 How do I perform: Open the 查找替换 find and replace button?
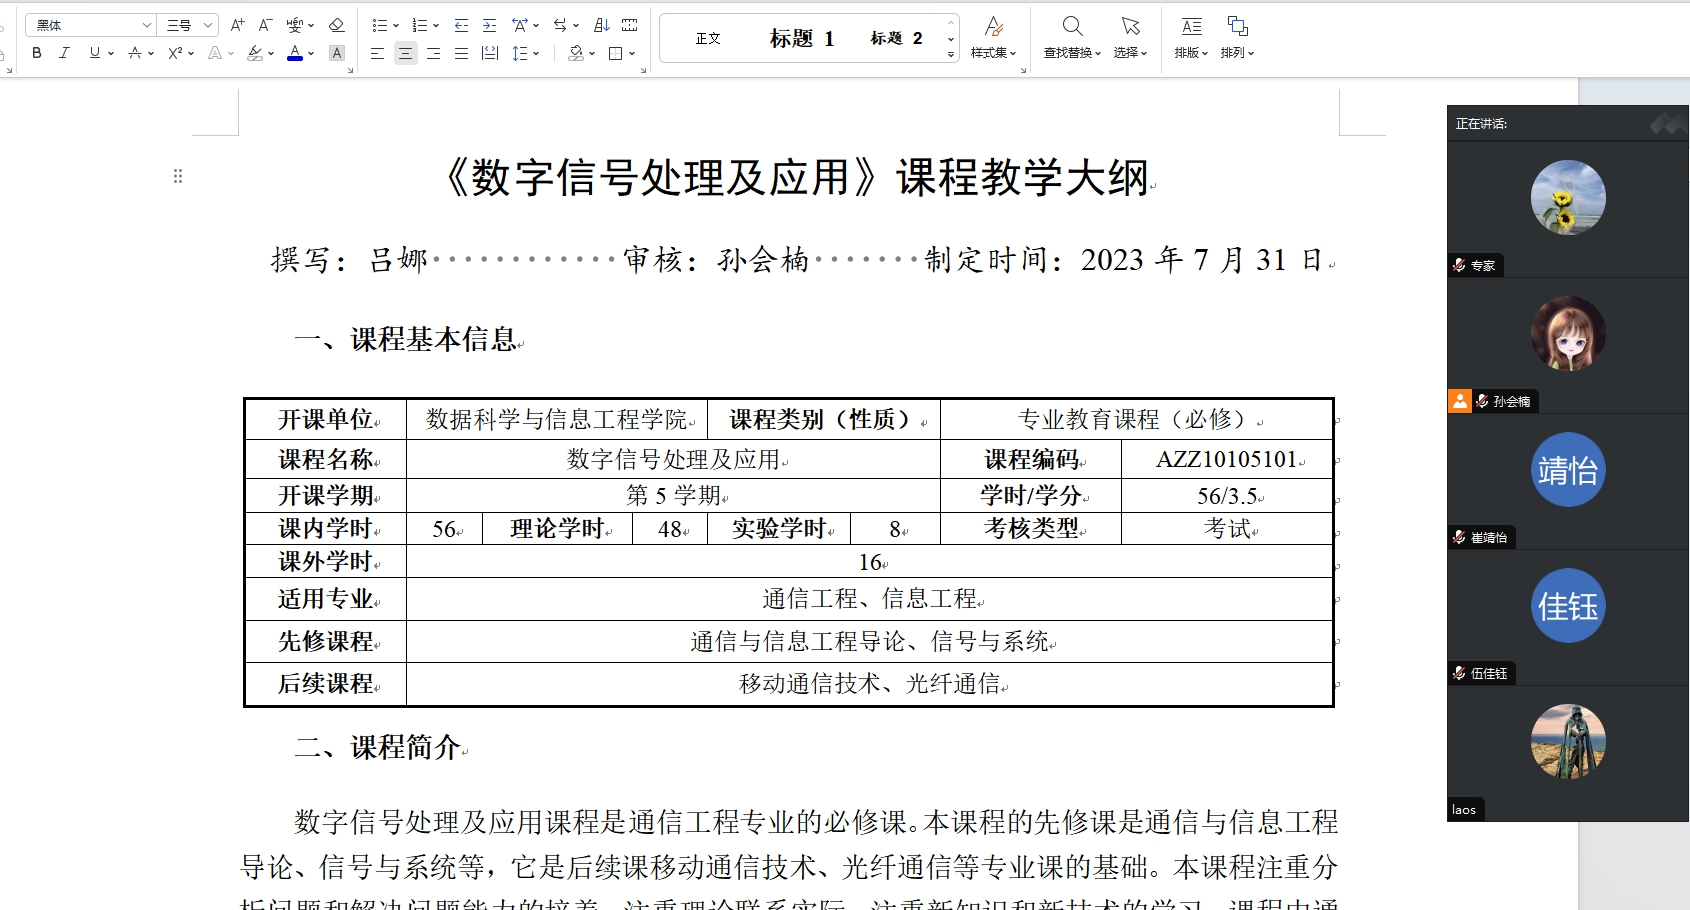1071,37
